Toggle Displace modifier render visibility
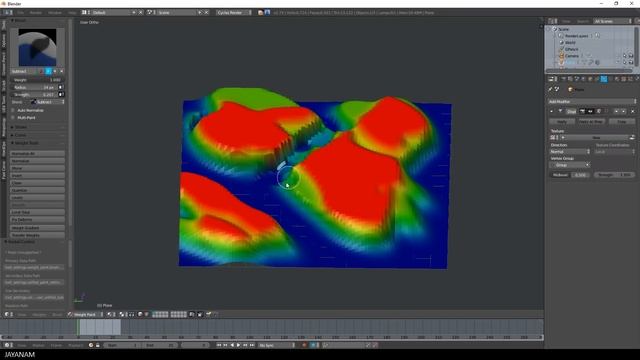This screenshot has width=640, height=360. pyautogui.click(x=582, y=111)
